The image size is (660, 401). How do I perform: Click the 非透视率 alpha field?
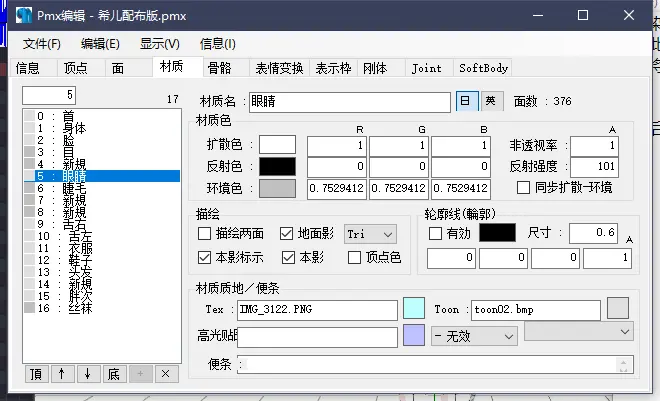click(594, 146)
